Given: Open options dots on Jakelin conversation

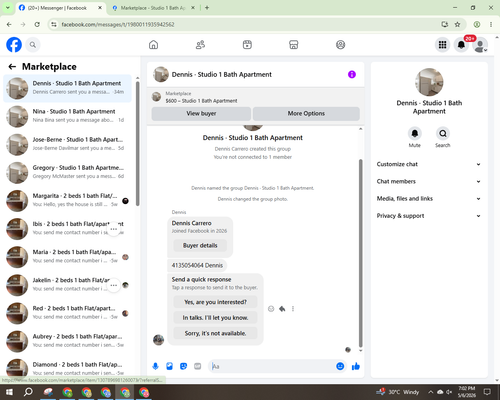Looking at the screenshot, I should (114, 285).
